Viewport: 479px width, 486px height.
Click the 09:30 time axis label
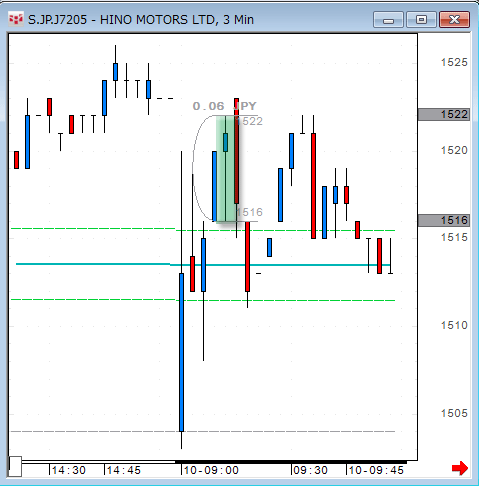(x=310, y=470)
